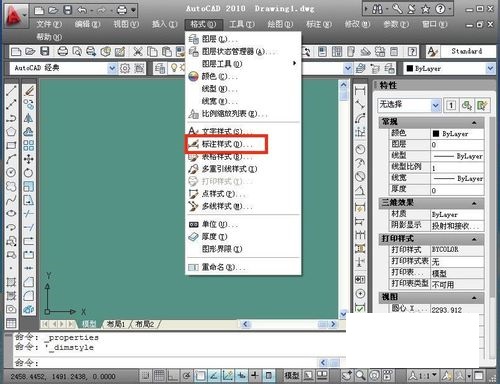
Task: Open the annotation scale 1:1 dropdown
Action: tap(434, 375)
